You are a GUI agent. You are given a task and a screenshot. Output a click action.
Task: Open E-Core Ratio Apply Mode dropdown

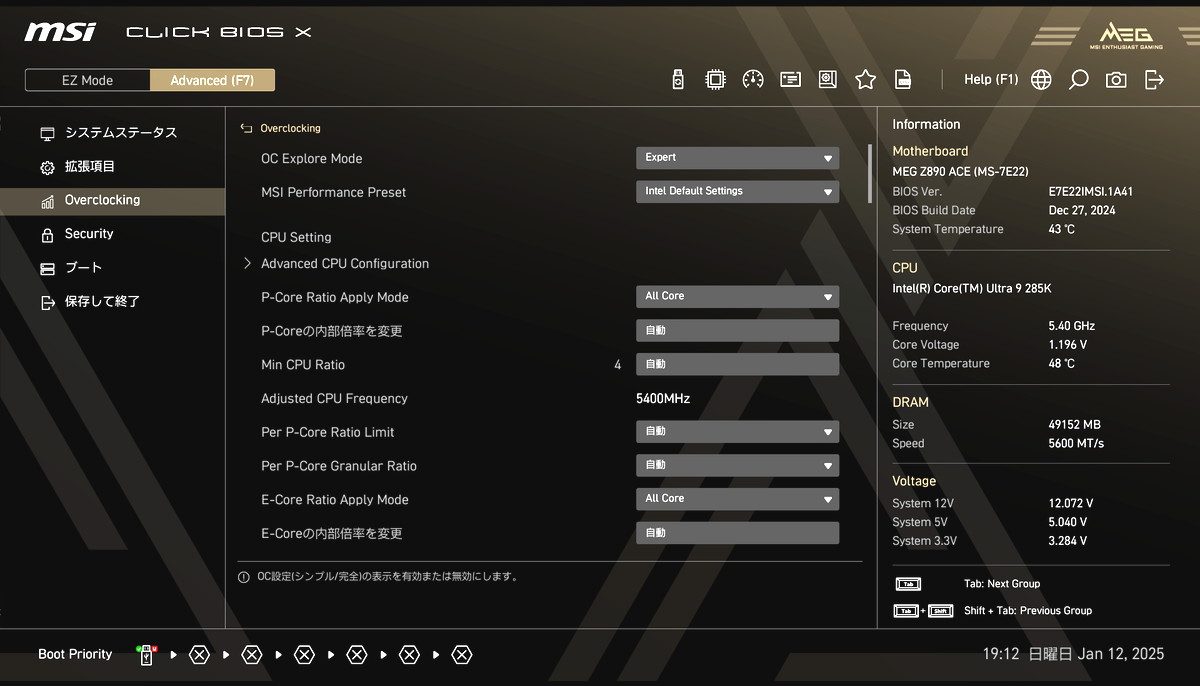pos(737,498)
